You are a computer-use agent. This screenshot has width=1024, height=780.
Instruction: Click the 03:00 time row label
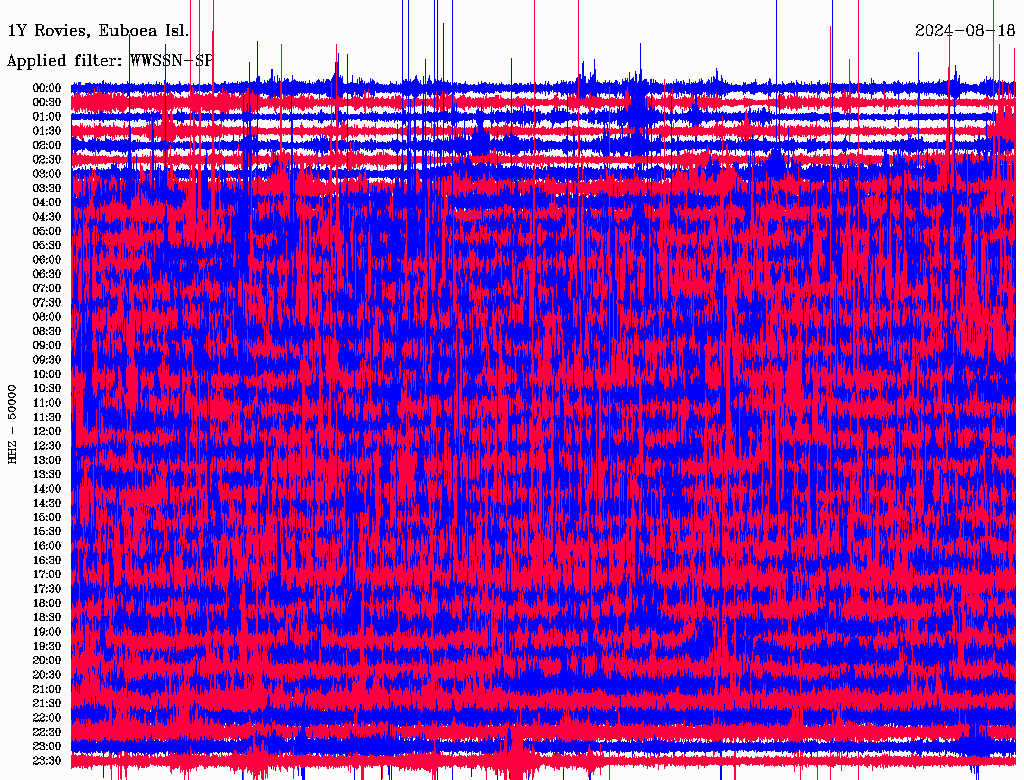click(x=48, y=174)
